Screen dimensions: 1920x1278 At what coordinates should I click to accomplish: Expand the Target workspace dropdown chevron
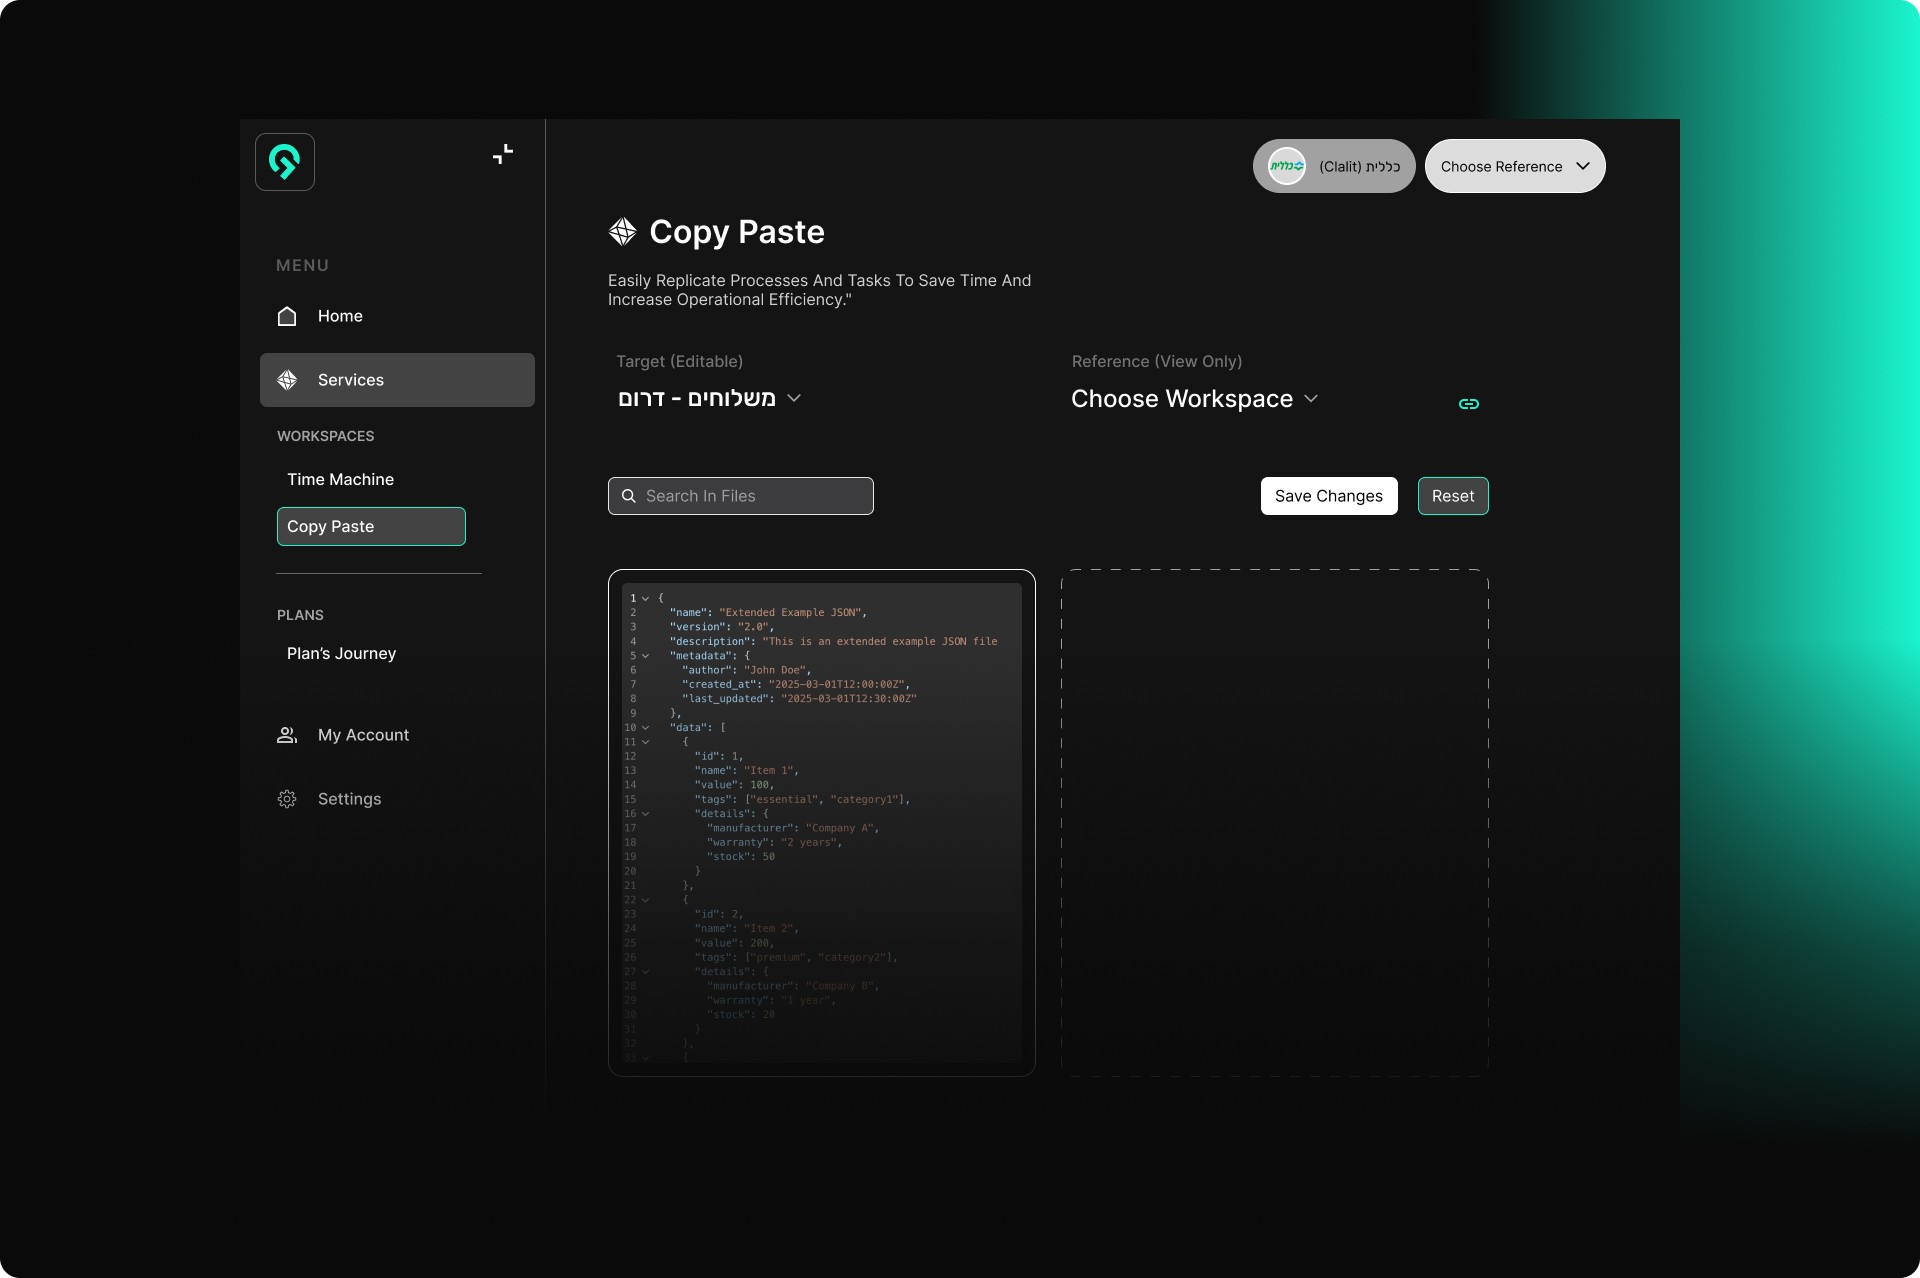click(x=794, y=398)
